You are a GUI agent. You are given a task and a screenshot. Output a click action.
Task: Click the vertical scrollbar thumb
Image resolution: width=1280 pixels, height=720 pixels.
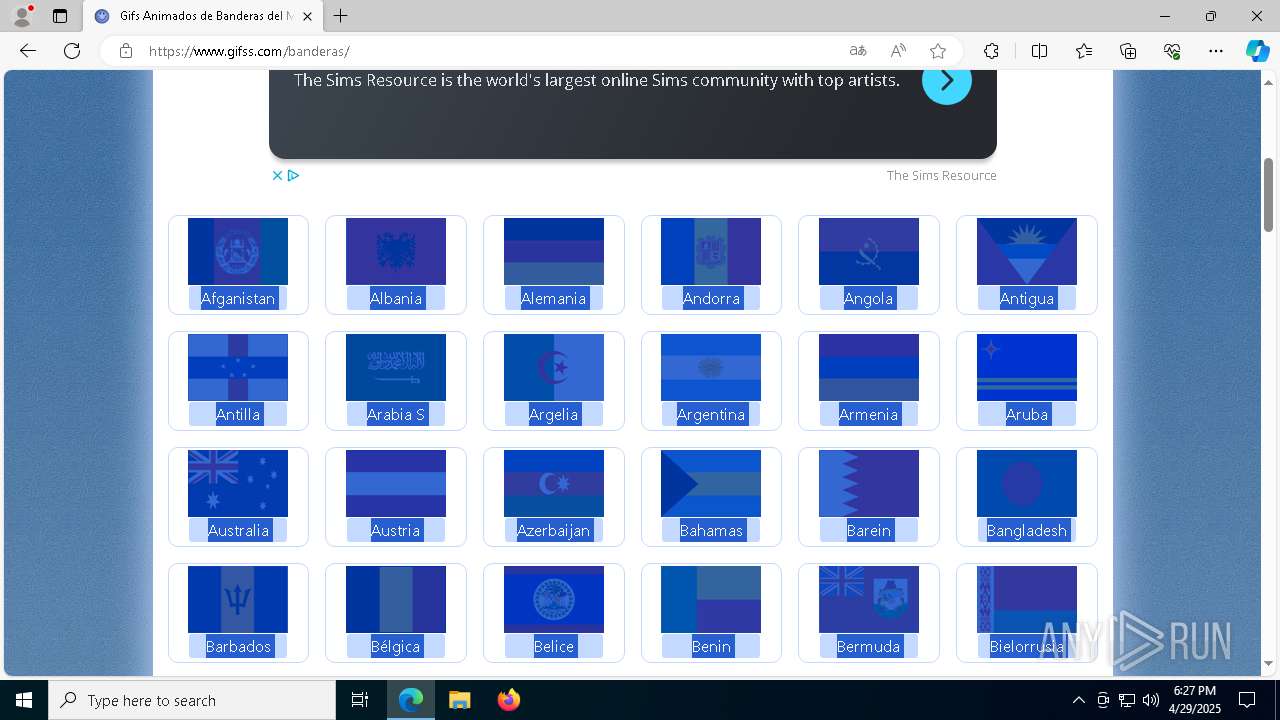click(1269, 195)
